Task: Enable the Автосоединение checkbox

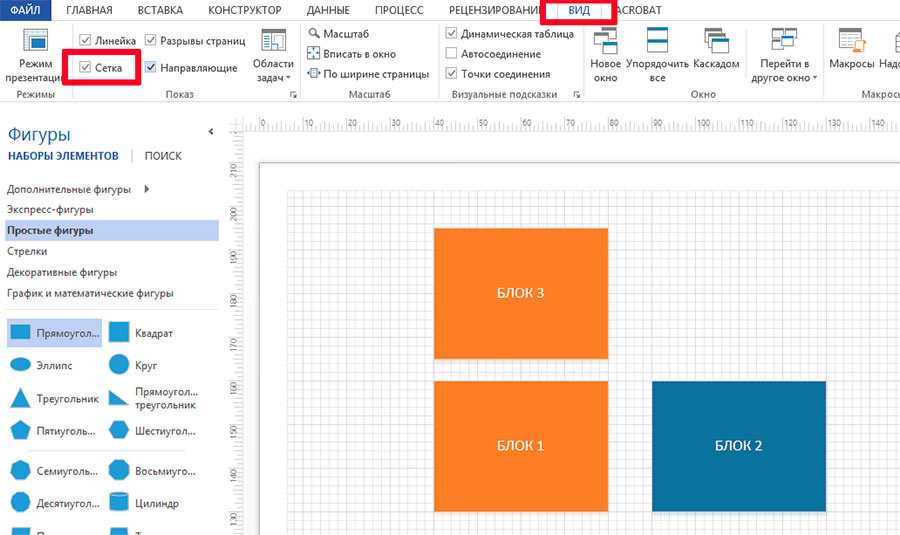Action: 452,53
